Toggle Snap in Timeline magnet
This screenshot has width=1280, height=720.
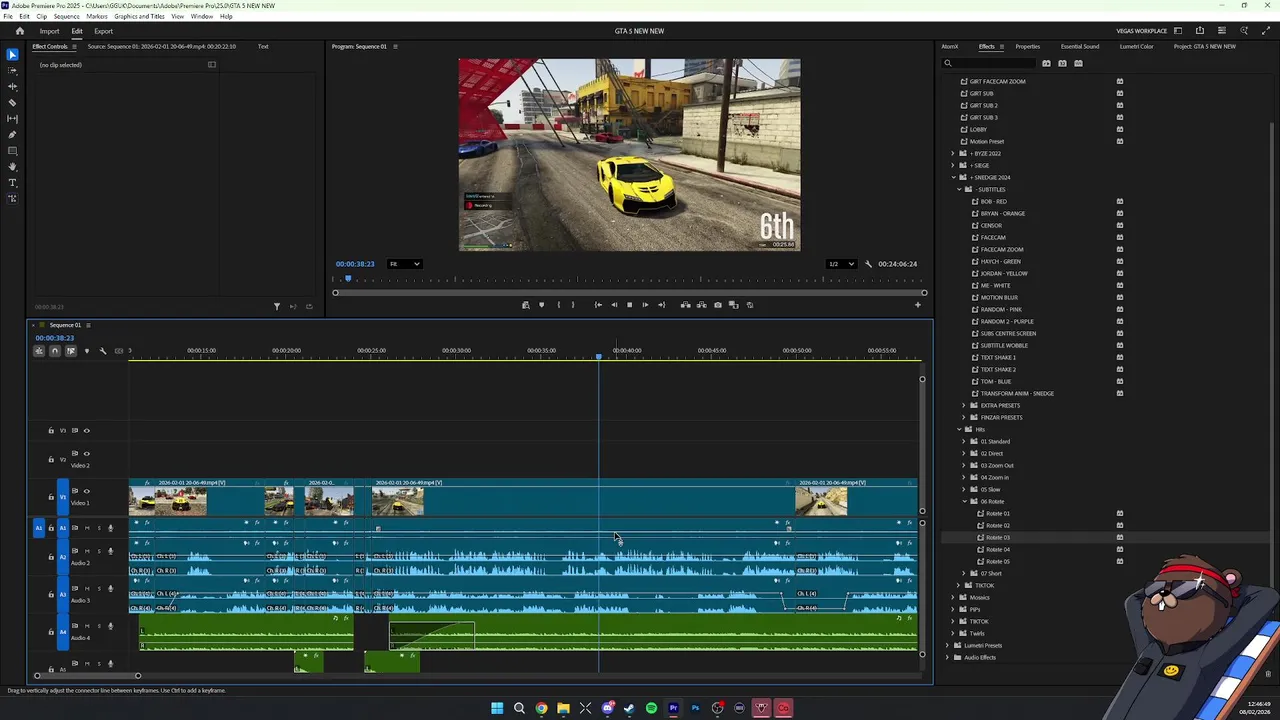(55, 351)
